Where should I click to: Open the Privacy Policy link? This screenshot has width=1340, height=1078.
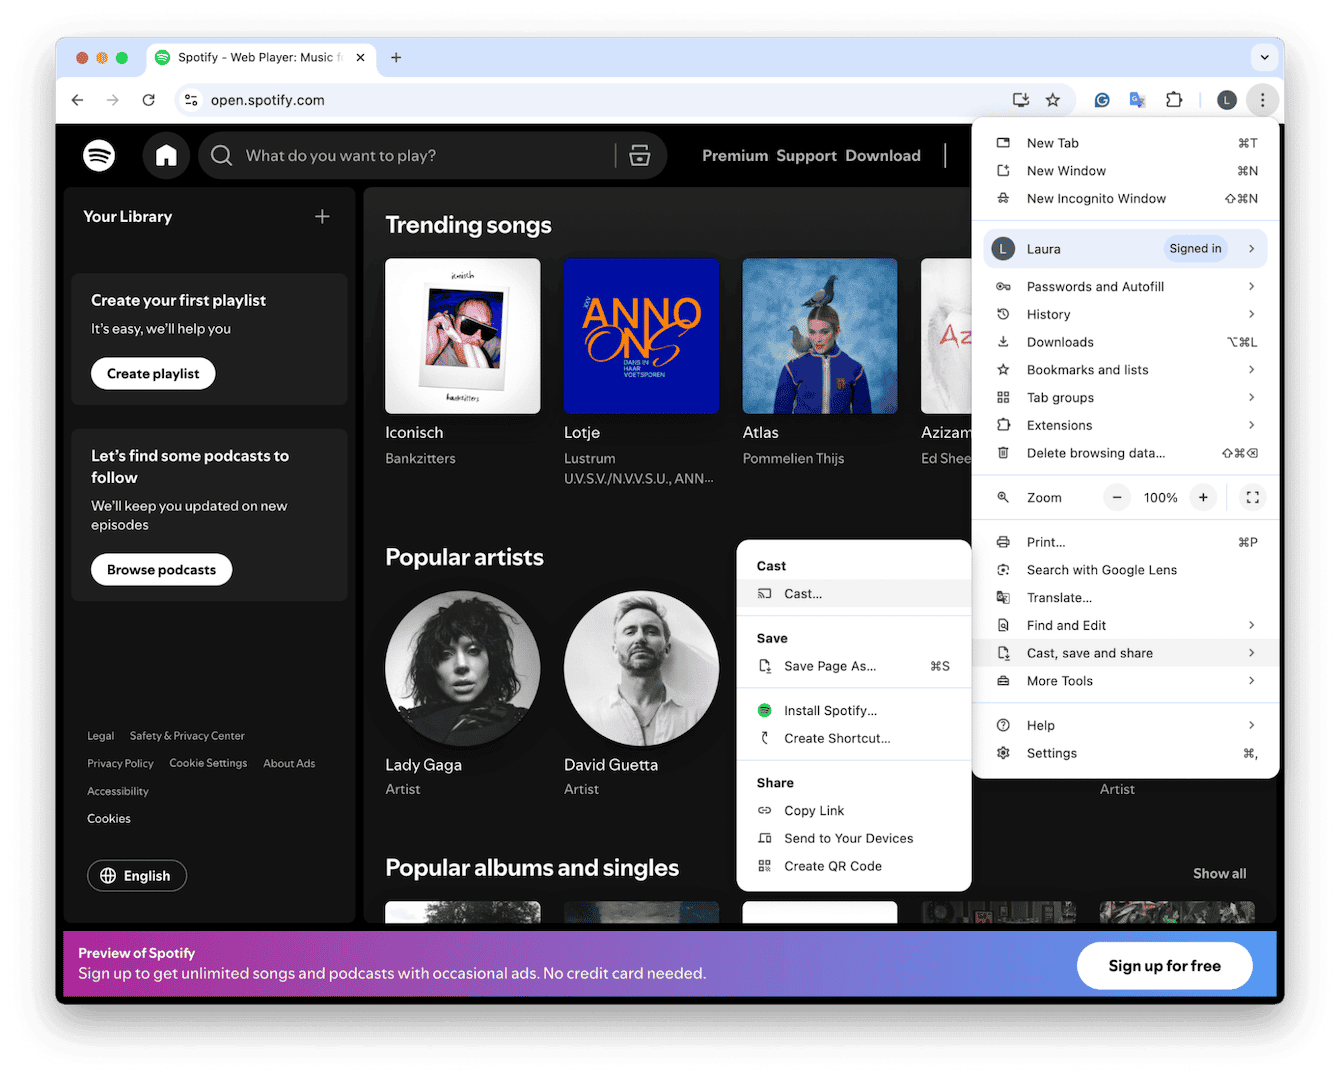click(x=120, y=762)
